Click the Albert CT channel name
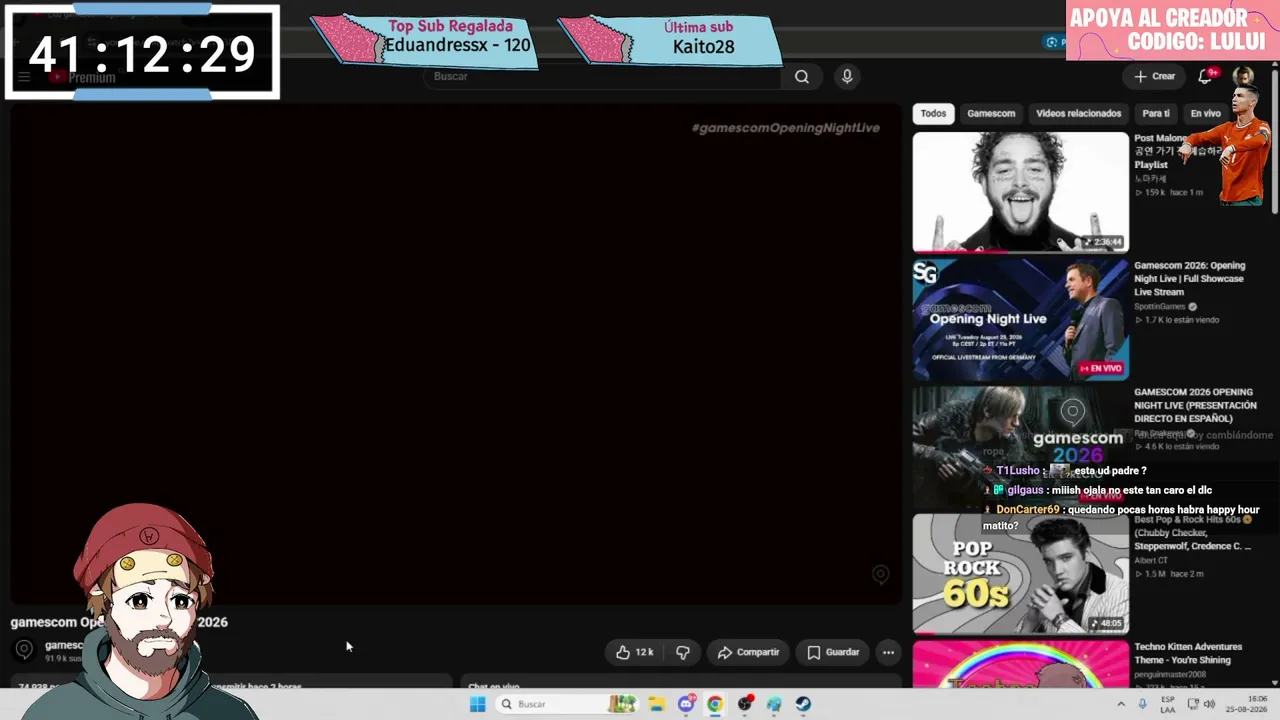The height and width of the screenshot is (720, 1280). pyautogui.click(x=1151, y=561)
